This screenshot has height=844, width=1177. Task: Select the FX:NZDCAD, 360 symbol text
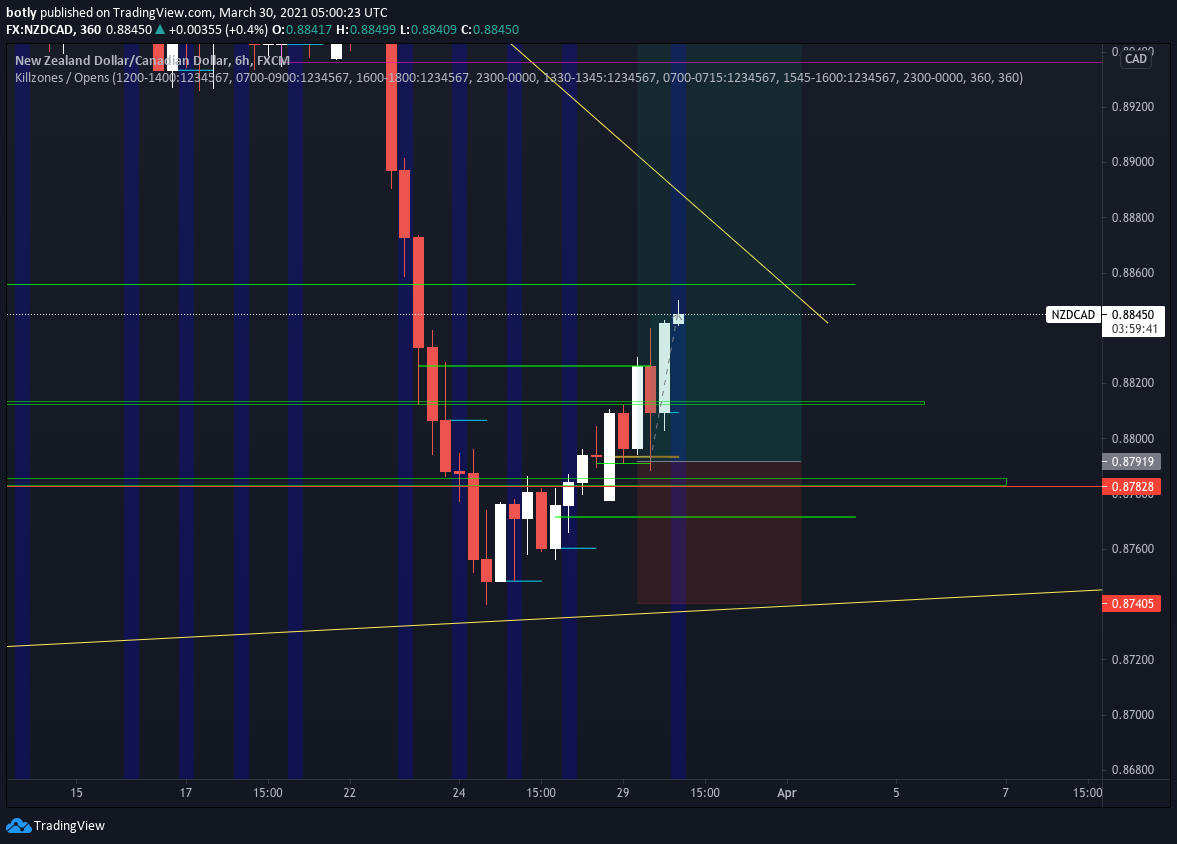pos(53,30)
